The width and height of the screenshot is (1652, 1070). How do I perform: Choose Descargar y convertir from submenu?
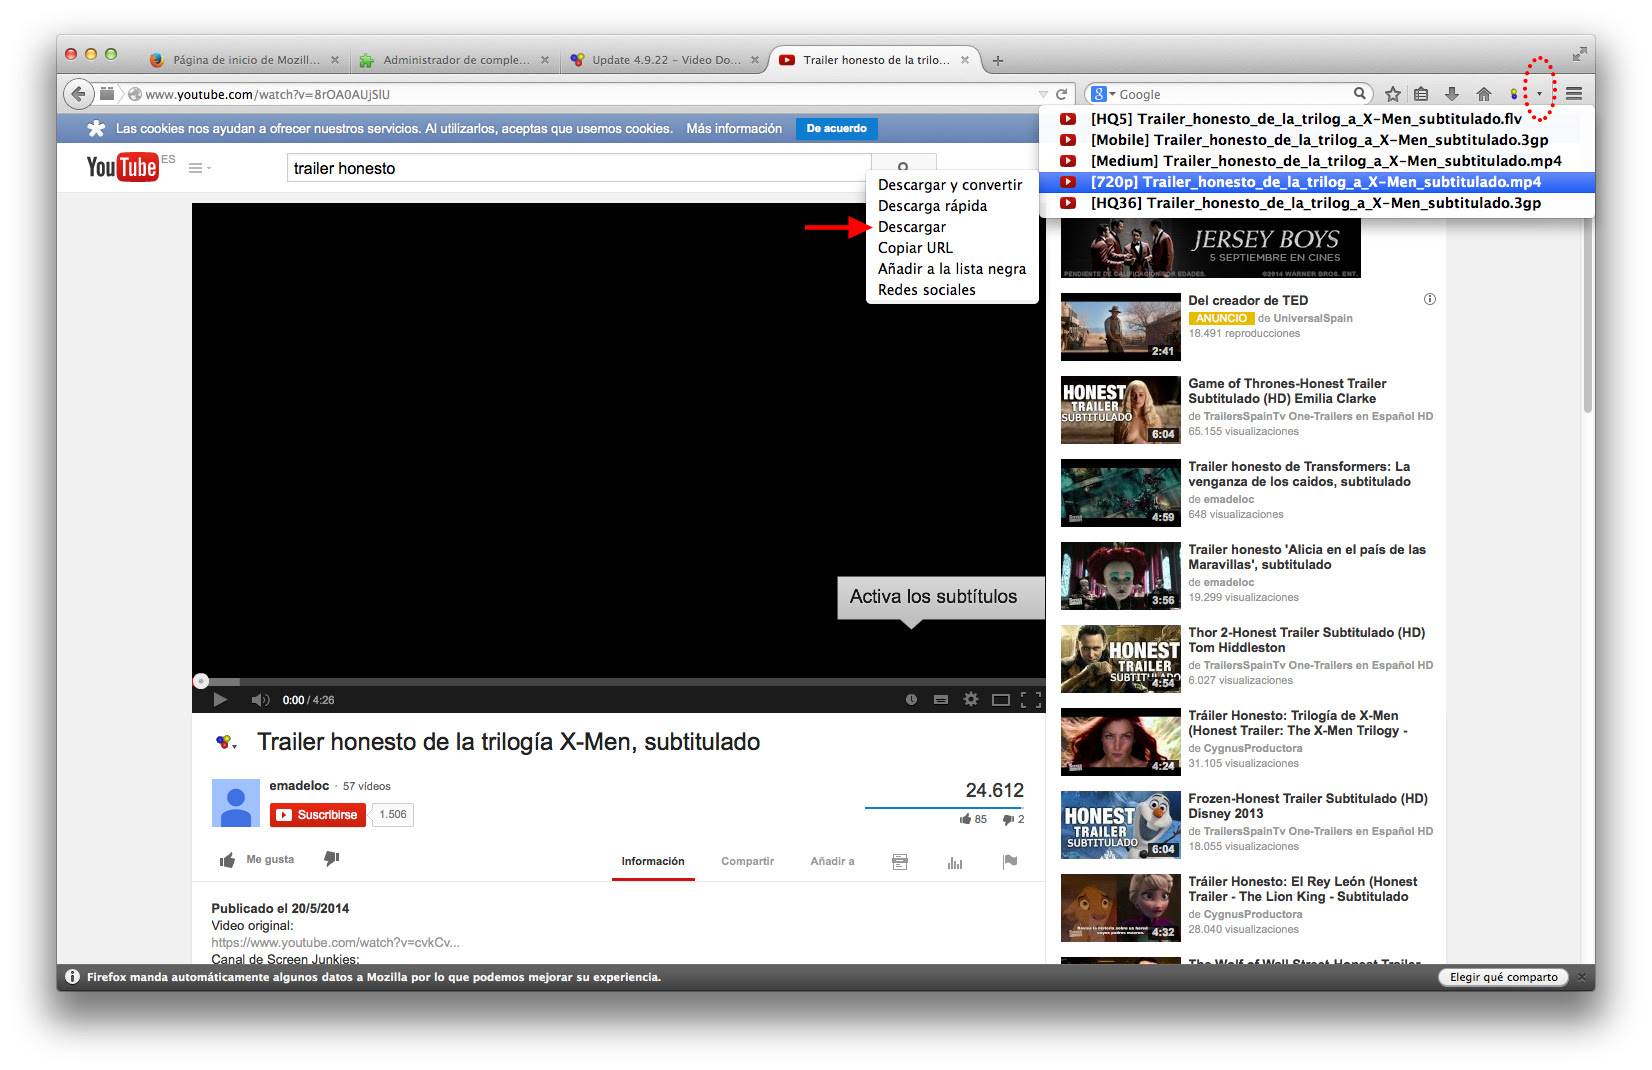coord(951,185)
